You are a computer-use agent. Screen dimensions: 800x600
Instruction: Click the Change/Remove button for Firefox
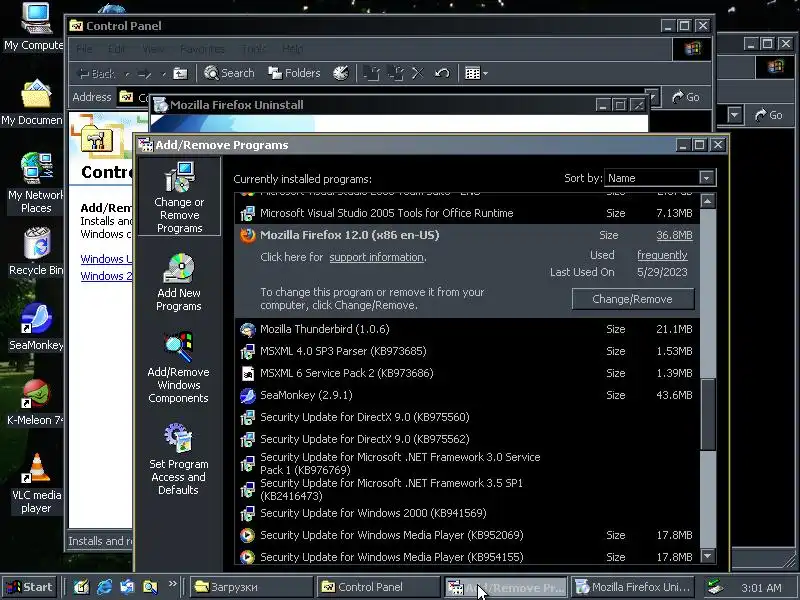coord(633,299)
